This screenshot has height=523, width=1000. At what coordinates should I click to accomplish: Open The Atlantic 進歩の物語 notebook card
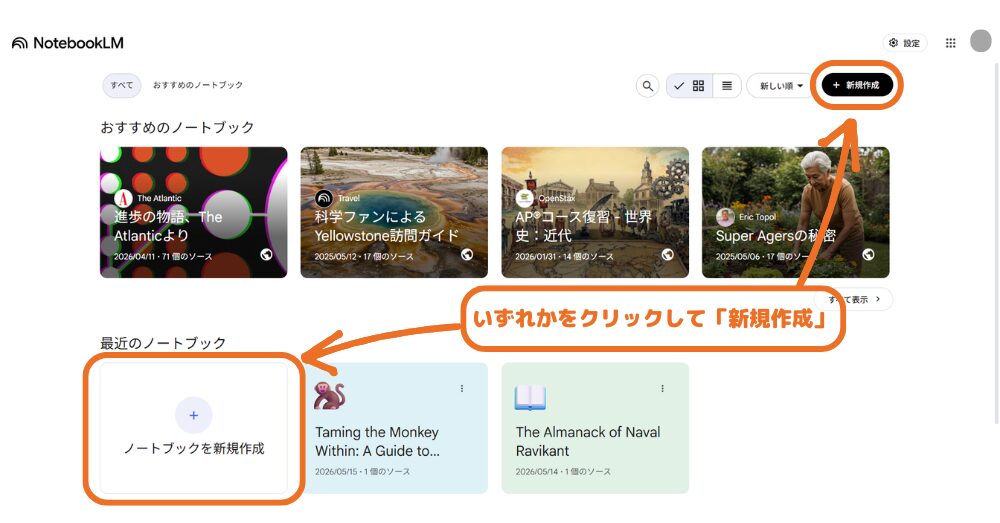193,212
